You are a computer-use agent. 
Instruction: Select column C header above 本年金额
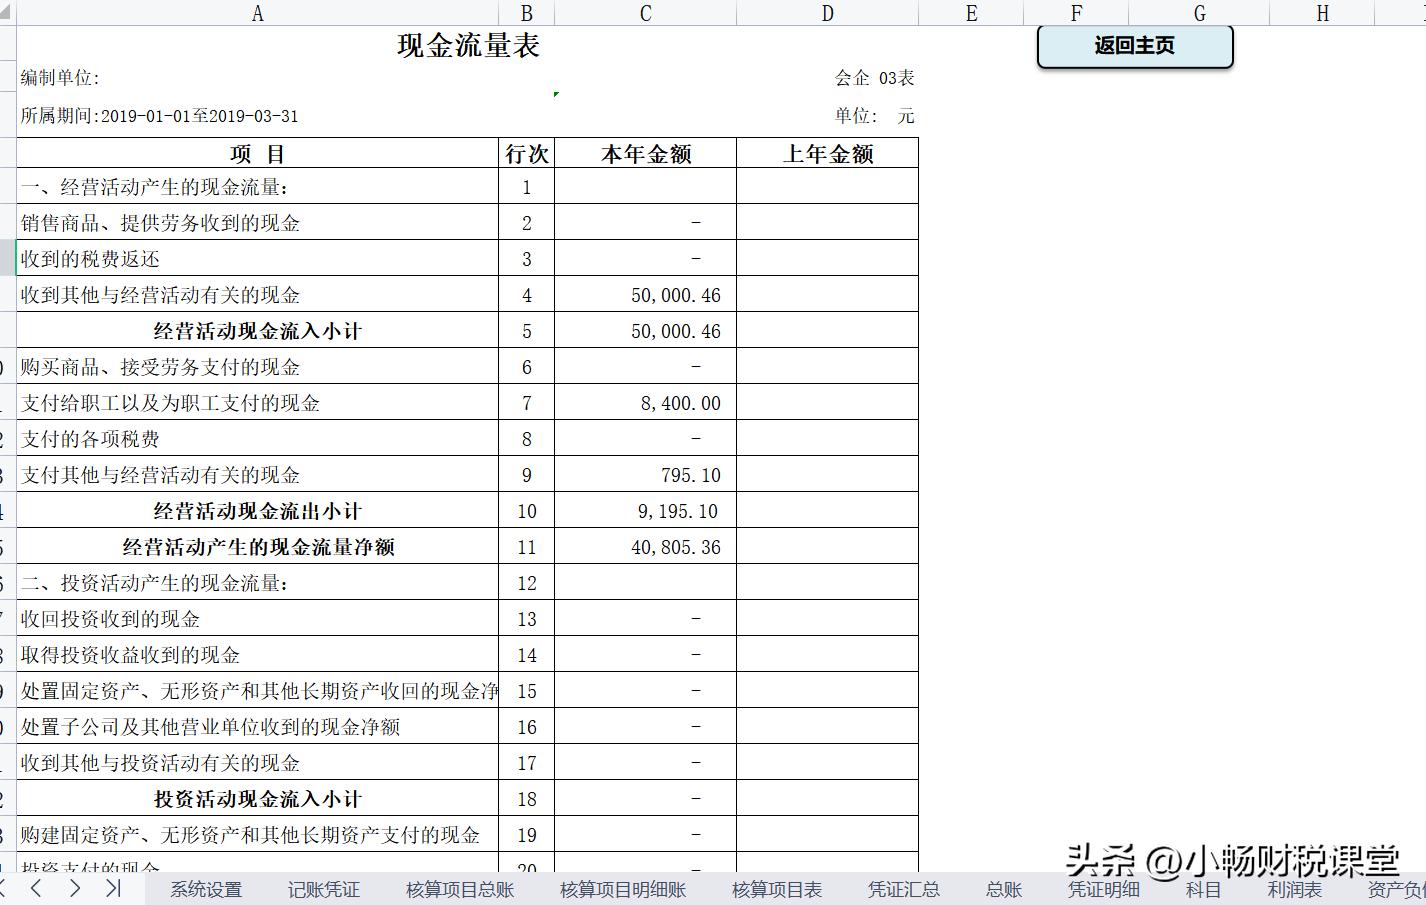645,13
